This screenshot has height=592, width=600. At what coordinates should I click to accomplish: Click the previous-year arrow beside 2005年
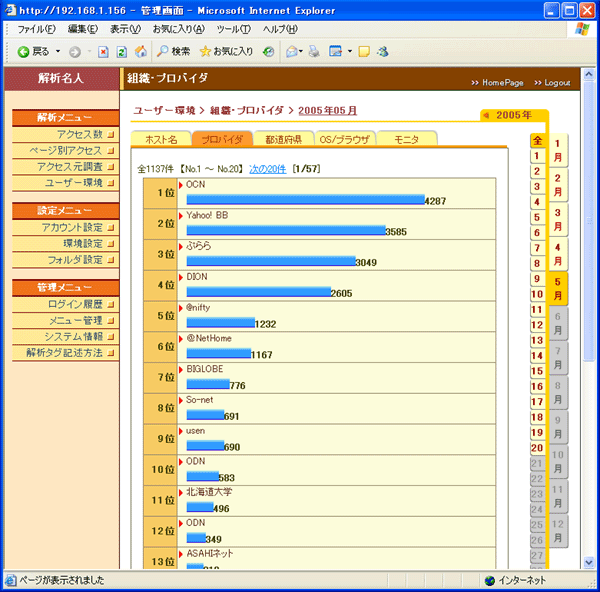(x=486, y=115)
